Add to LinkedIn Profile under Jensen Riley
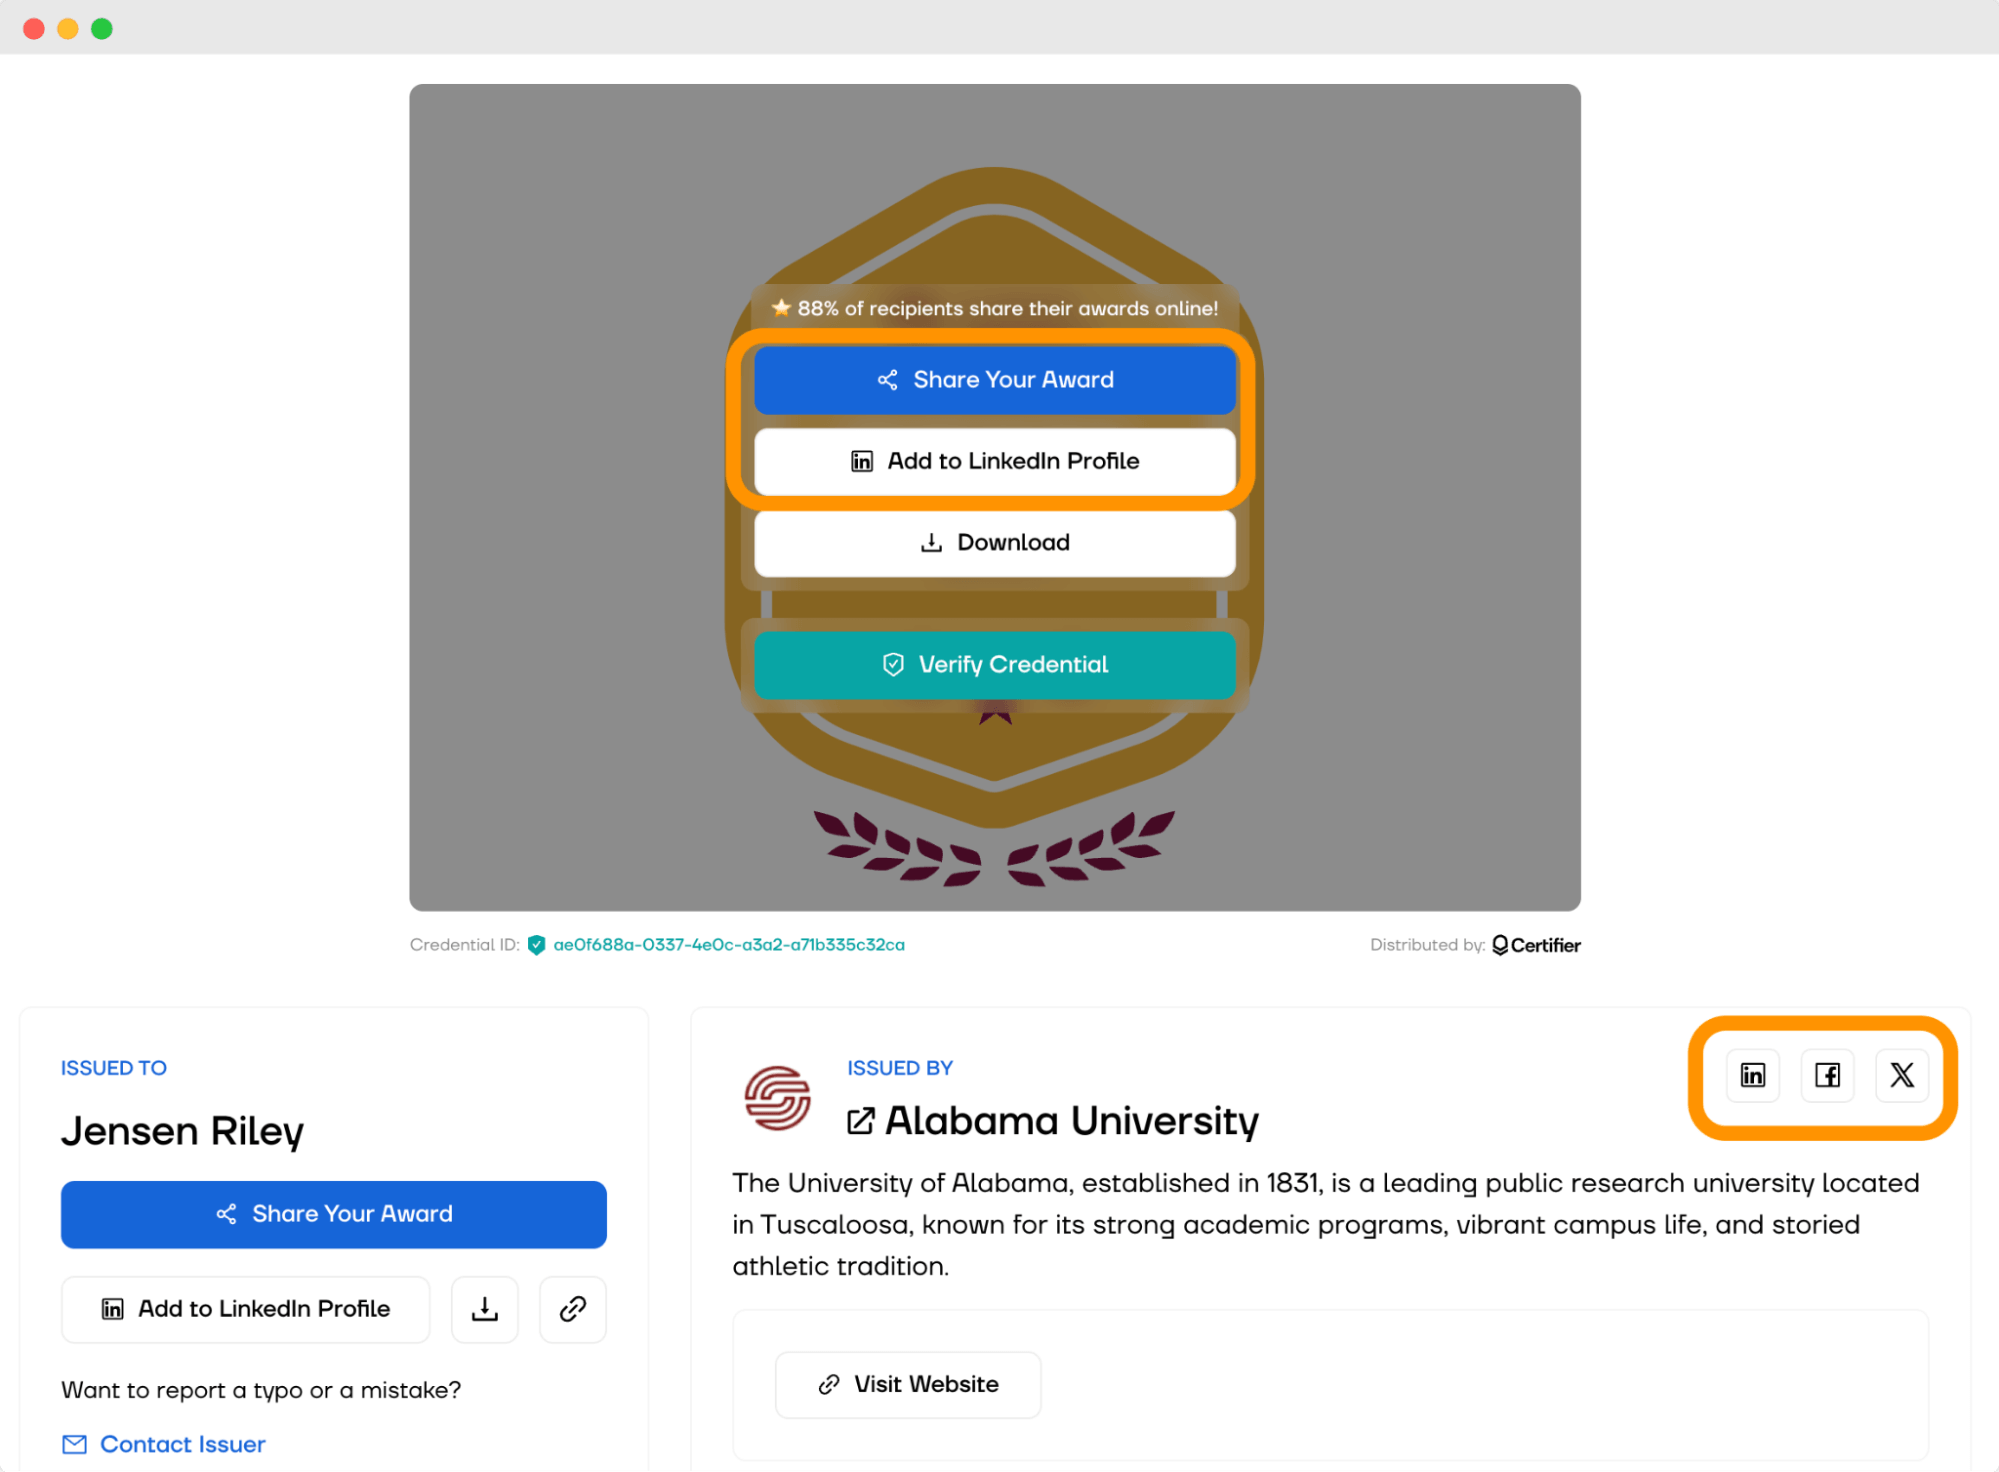1999x1472 pixels. 246,1309
